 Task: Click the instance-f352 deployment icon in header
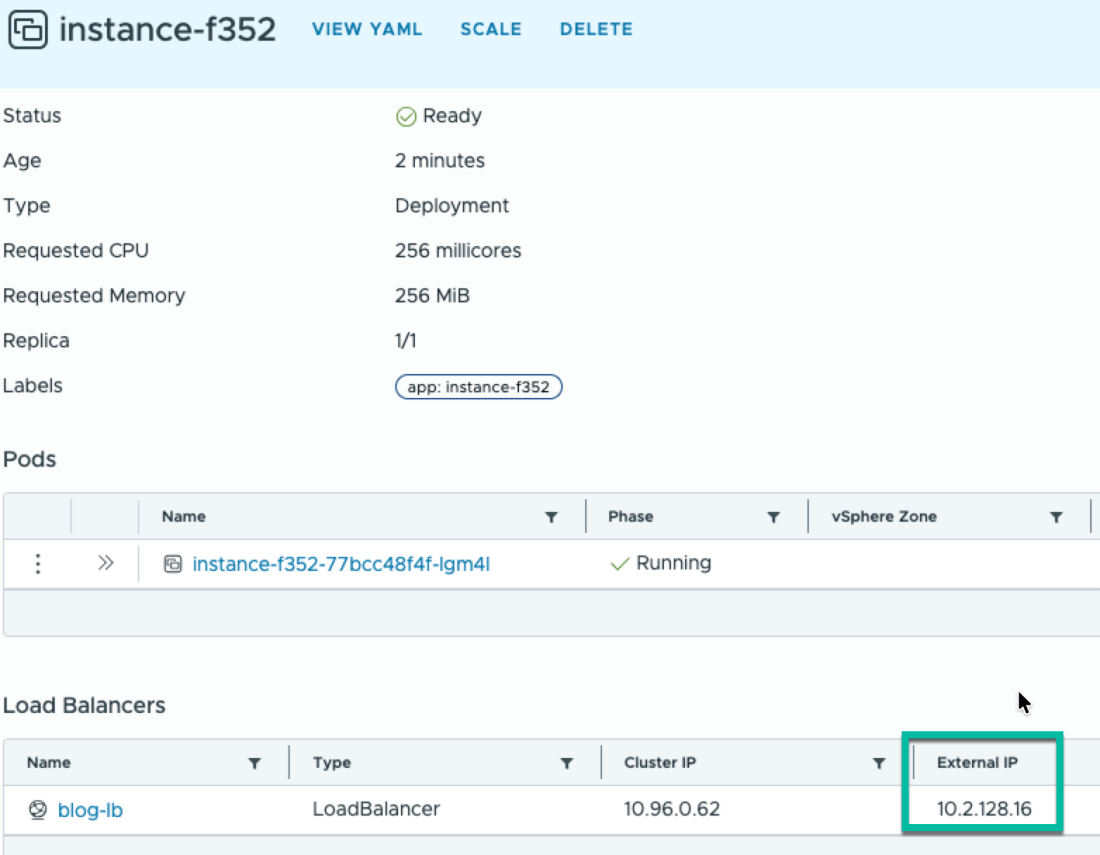click(x=27, y=29)
